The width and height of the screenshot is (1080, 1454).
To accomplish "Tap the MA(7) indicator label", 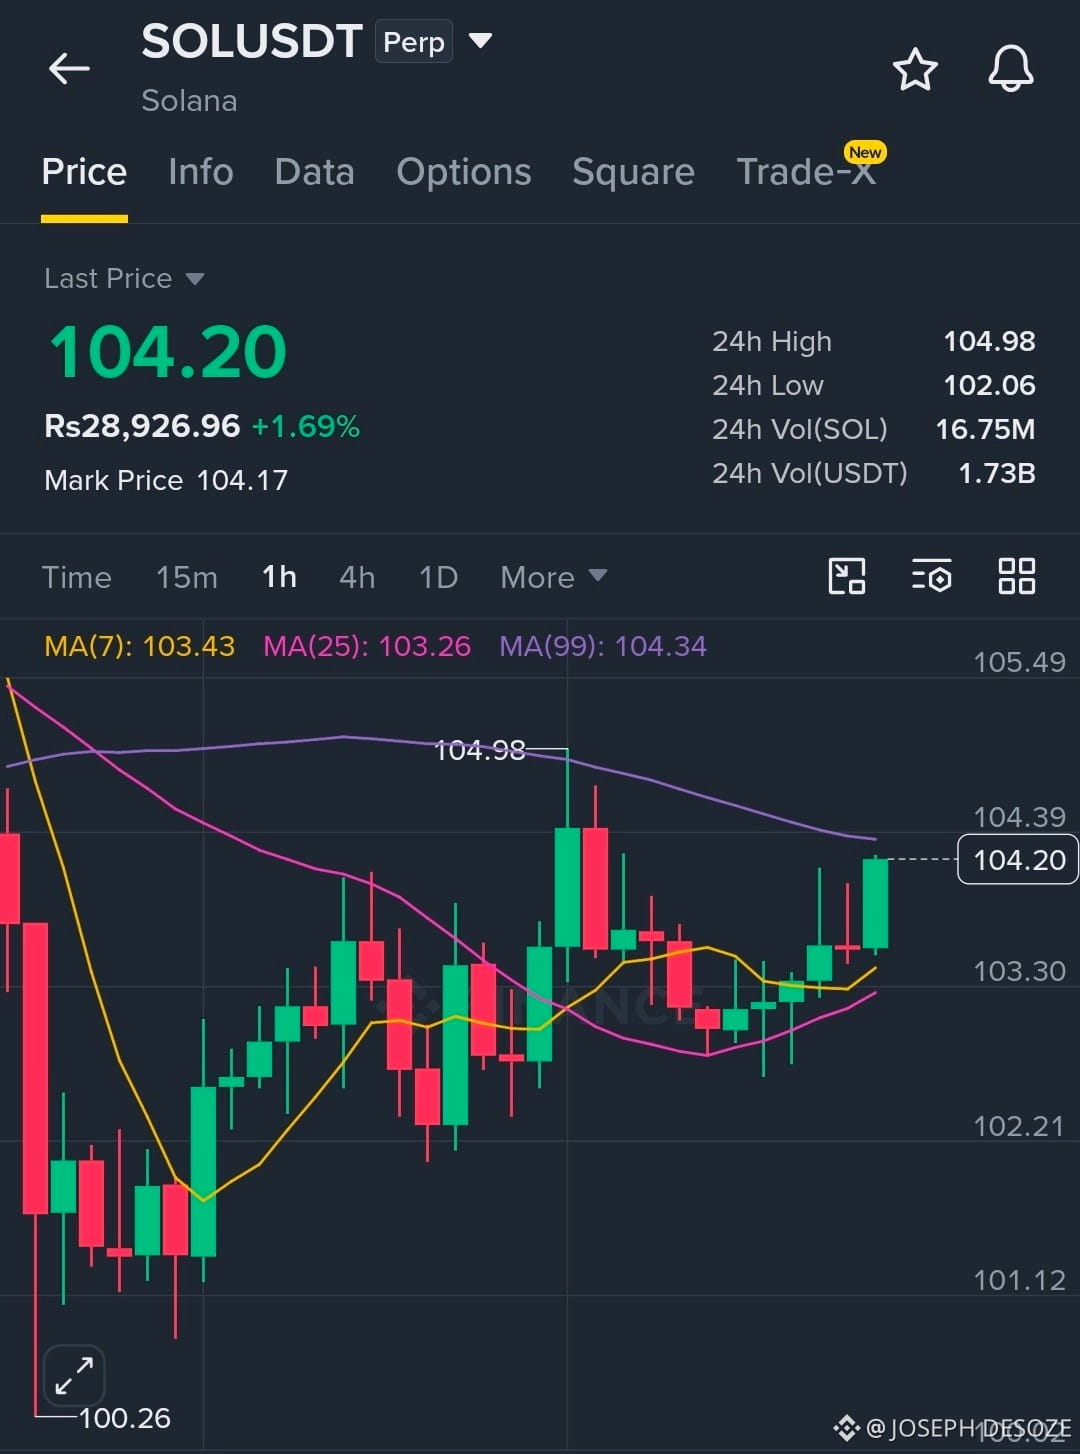I will pos(140,646).
